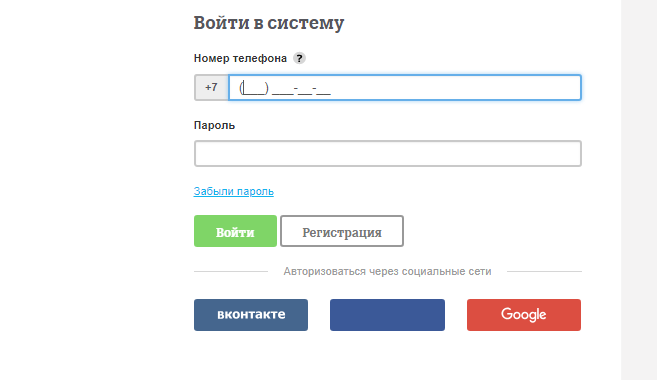Click the Пароль field label
Screen dimensions: 657x380
point(214,125)
